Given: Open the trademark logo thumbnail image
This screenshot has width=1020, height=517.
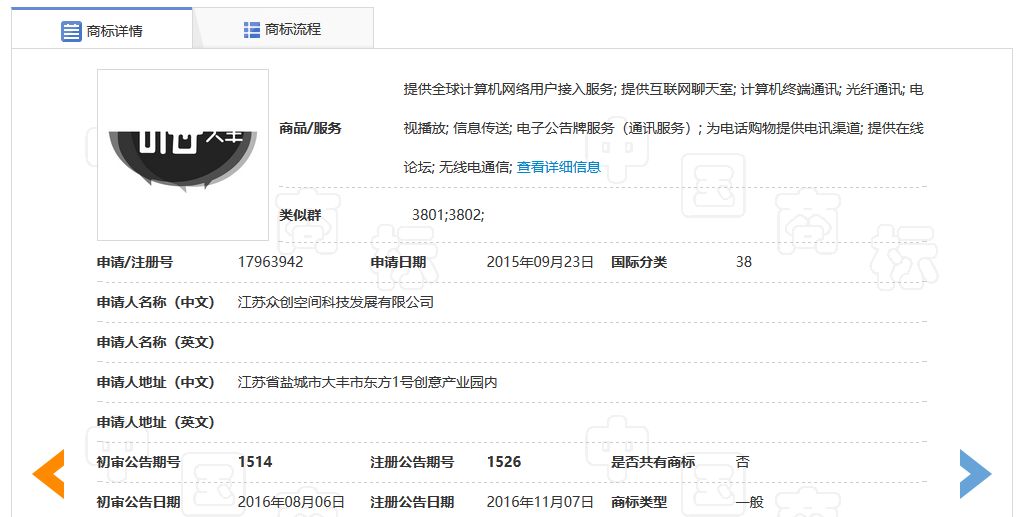Looking at the screenshot, I should [183, 155].
